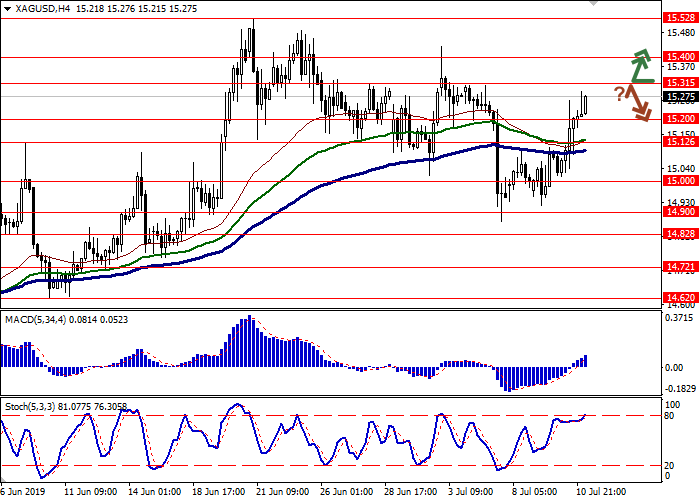Click the green upward arrow forecast
The image size is (700, 500).
click(640, 66)
